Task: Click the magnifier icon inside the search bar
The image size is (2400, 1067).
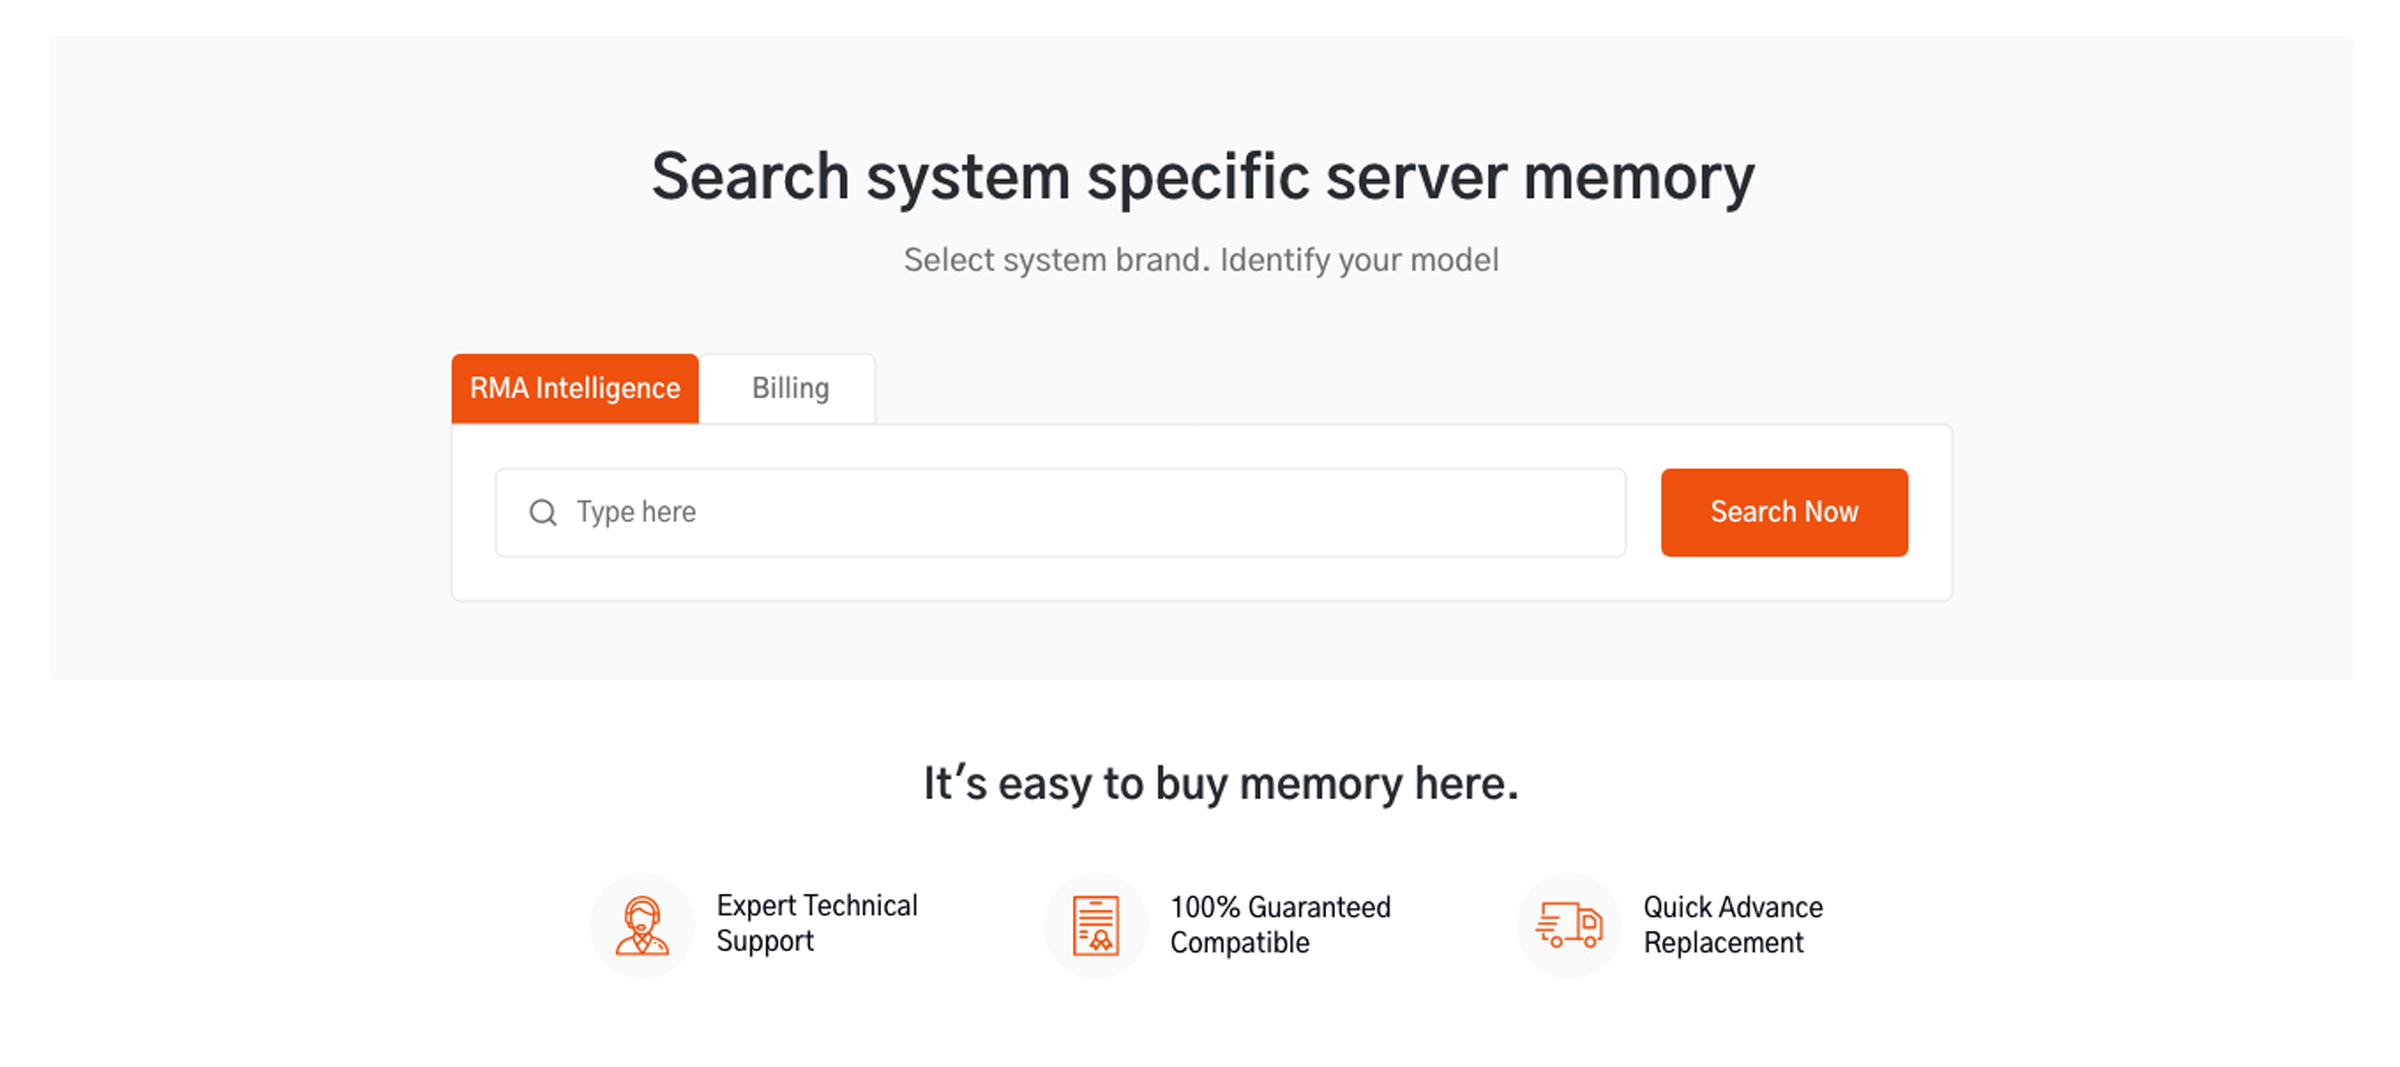Action: 543,512
